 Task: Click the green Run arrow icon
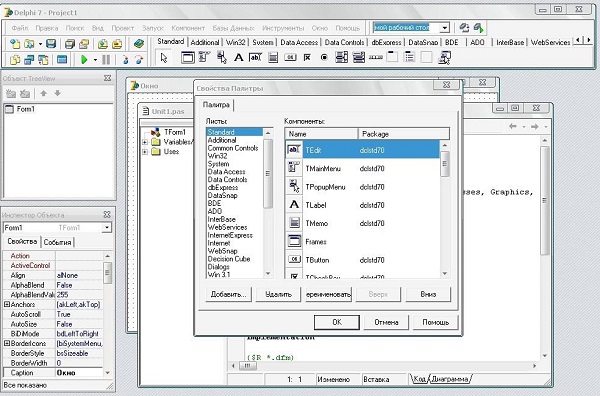click(85, 59)
